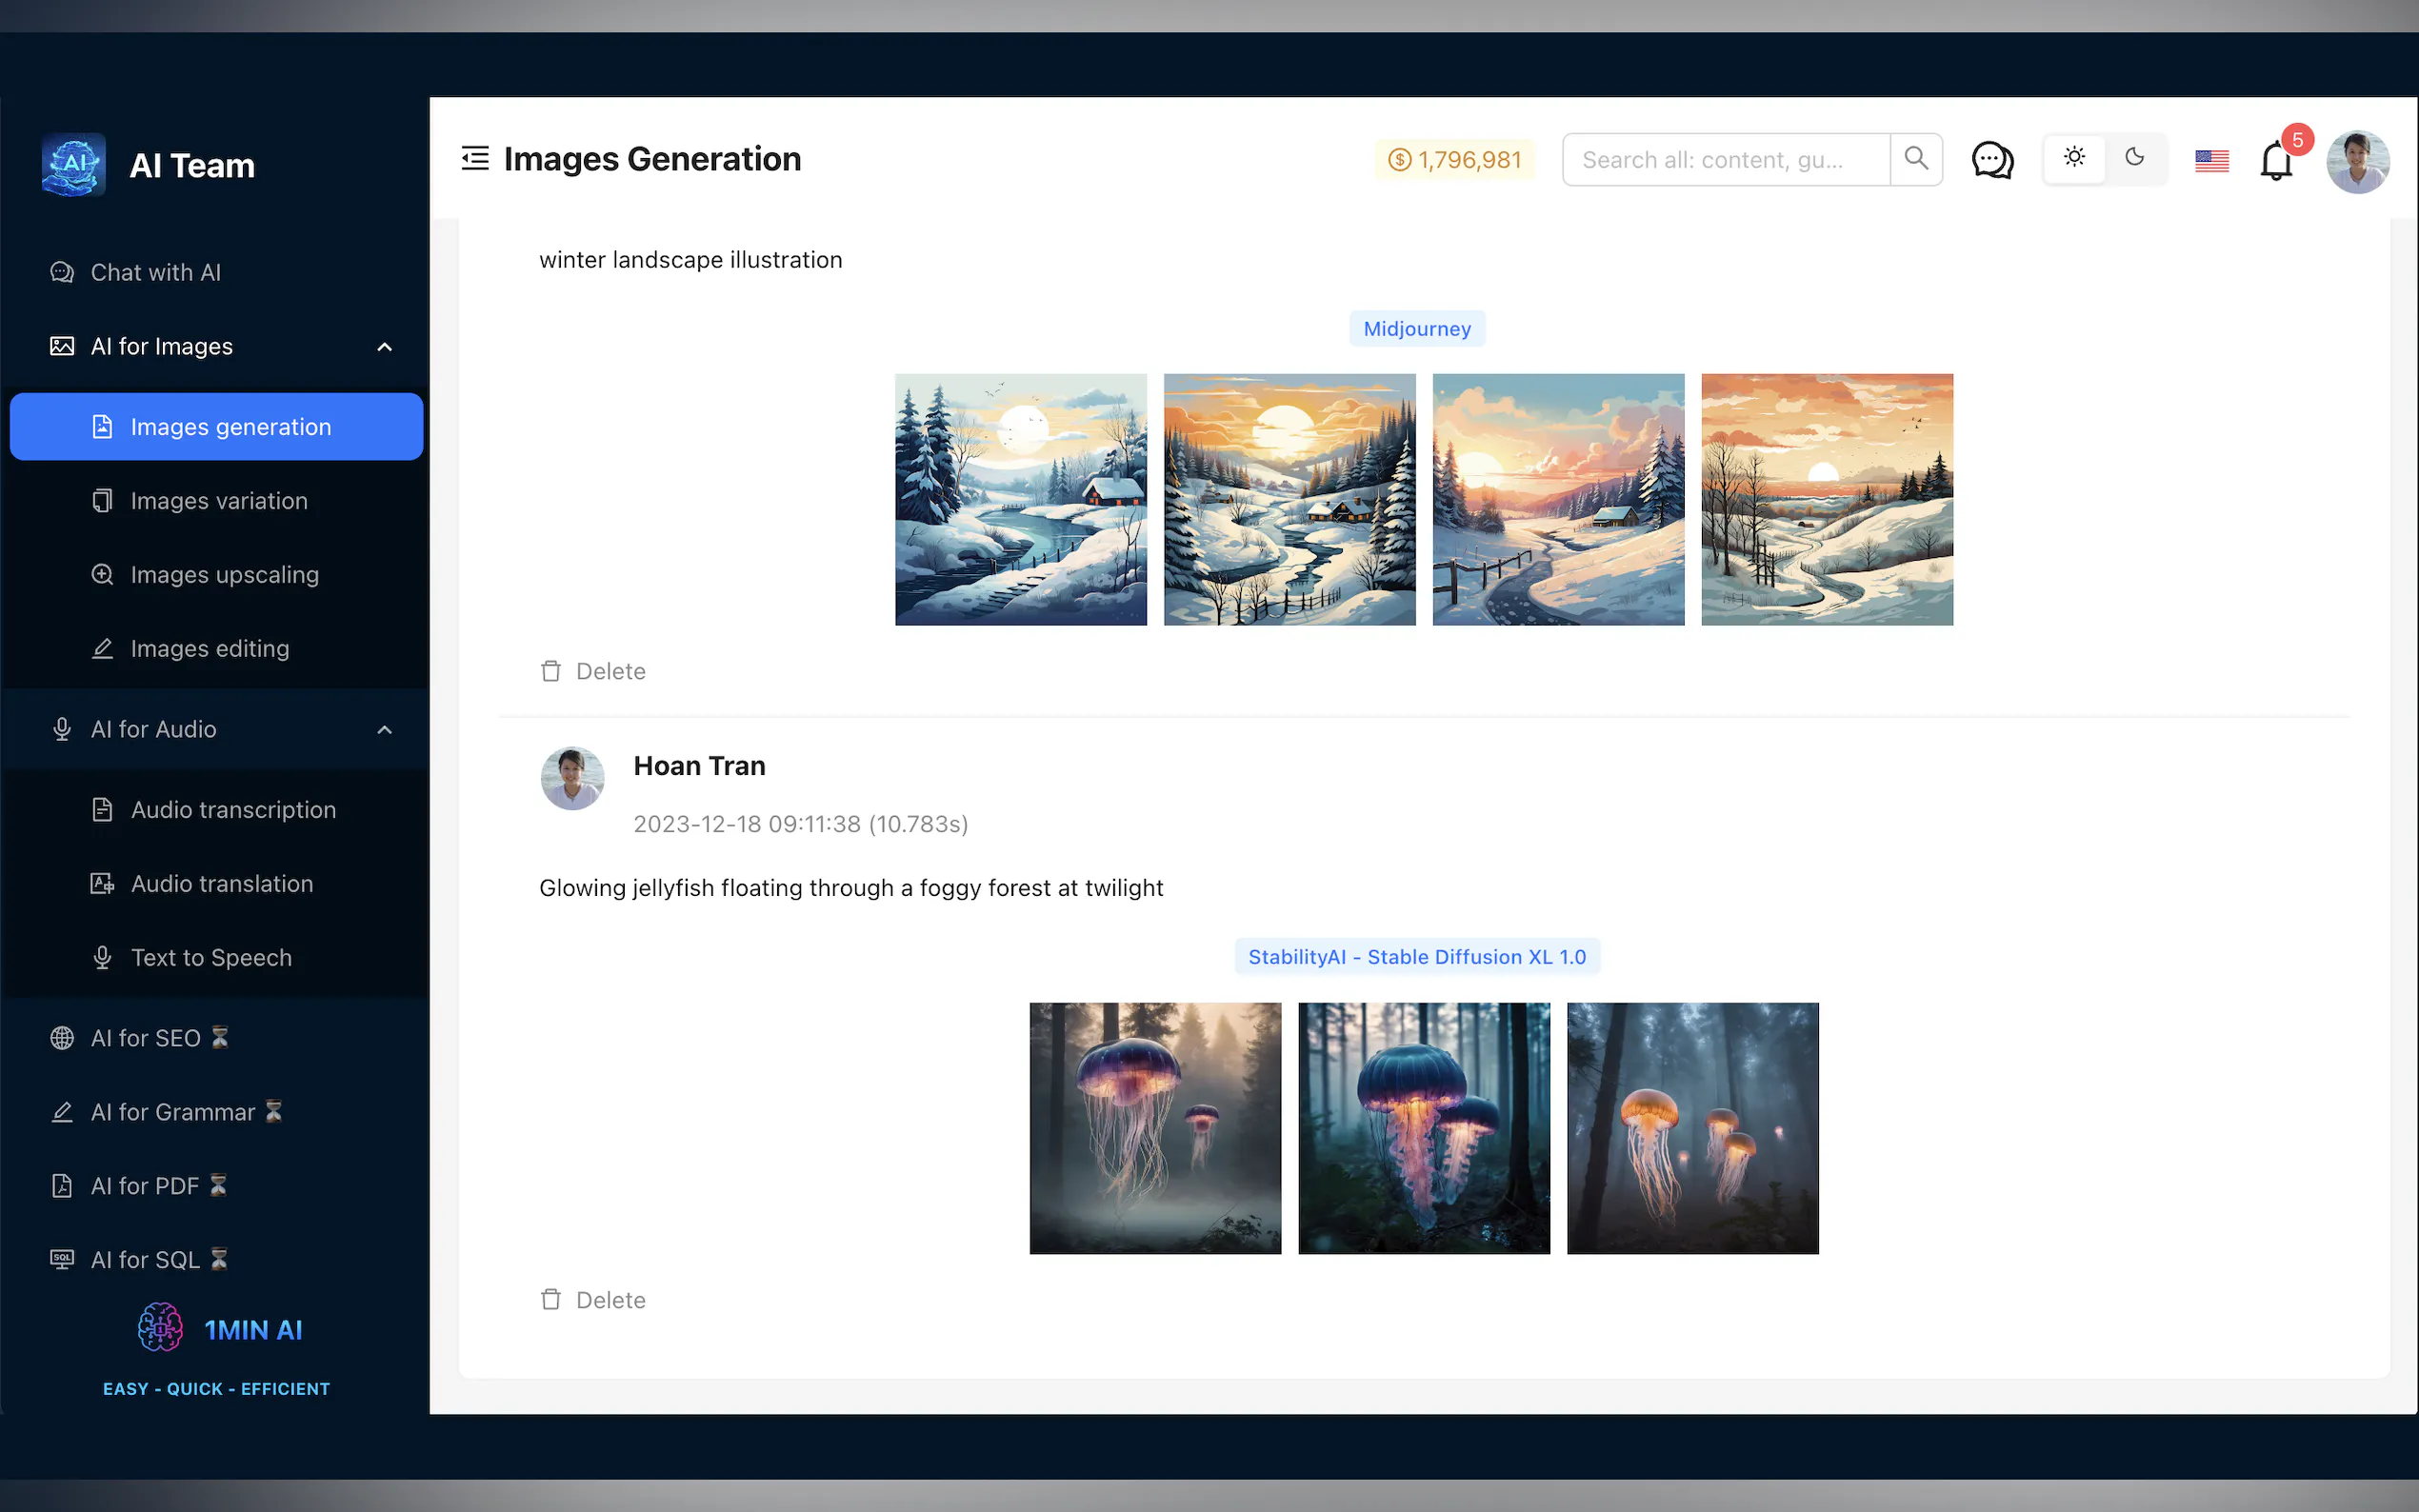
Task: Delete the glowing jellyfish generation
Action: [x=593, y=1300]
